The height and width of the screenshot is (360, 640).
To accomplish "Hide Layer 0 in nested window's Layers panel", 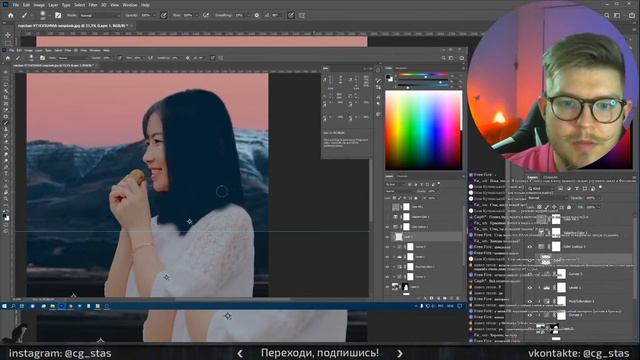I will pos(387,286).
